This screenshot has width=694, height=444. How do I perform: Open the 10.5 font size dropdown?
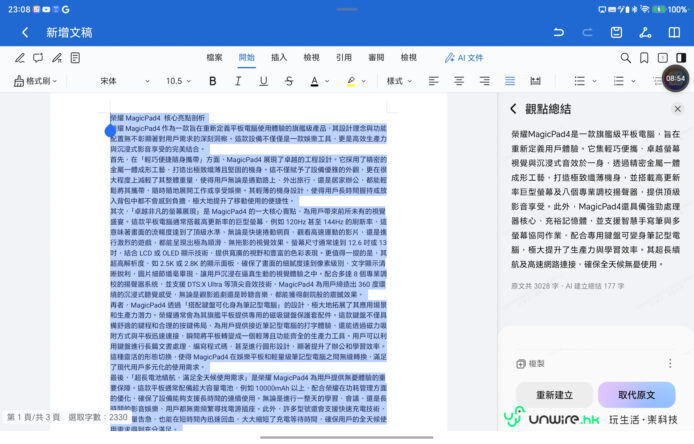pos(178,81)
